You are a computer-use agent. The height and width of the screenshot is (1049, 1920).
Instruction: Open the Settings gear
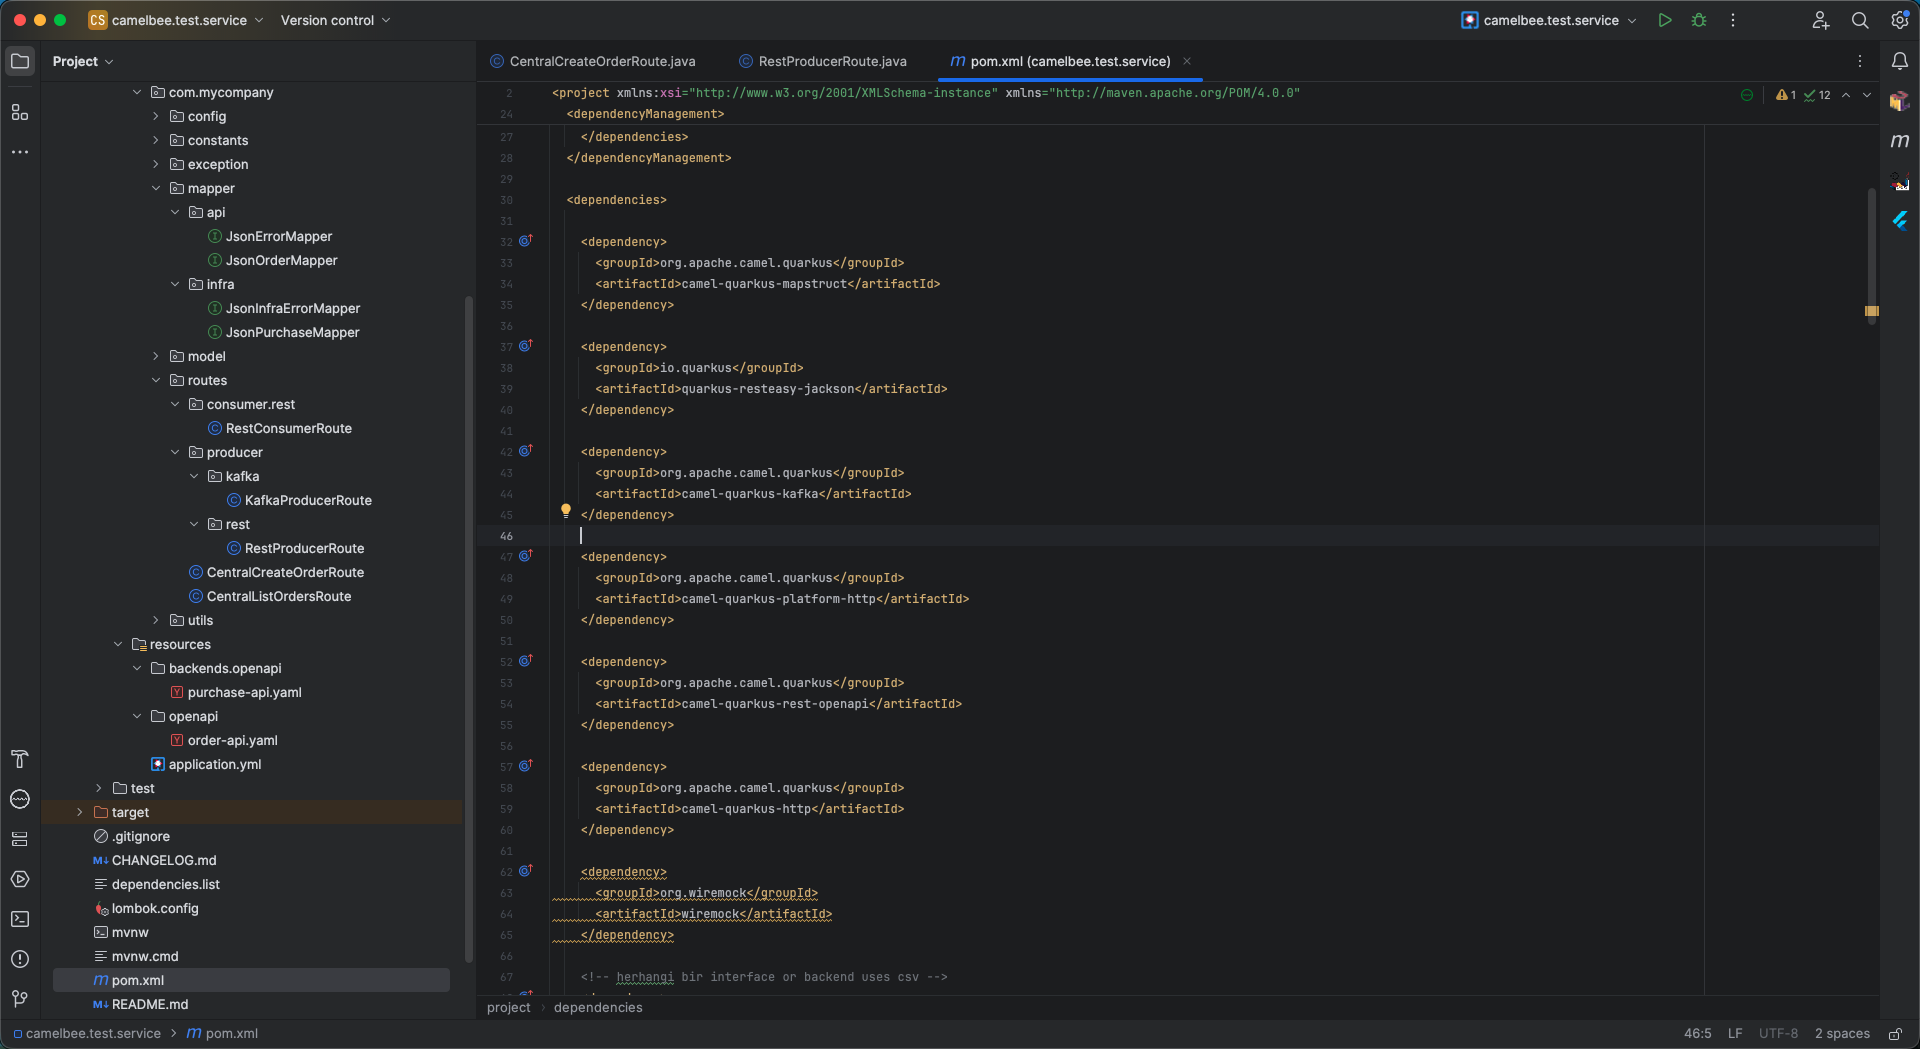1898,20
